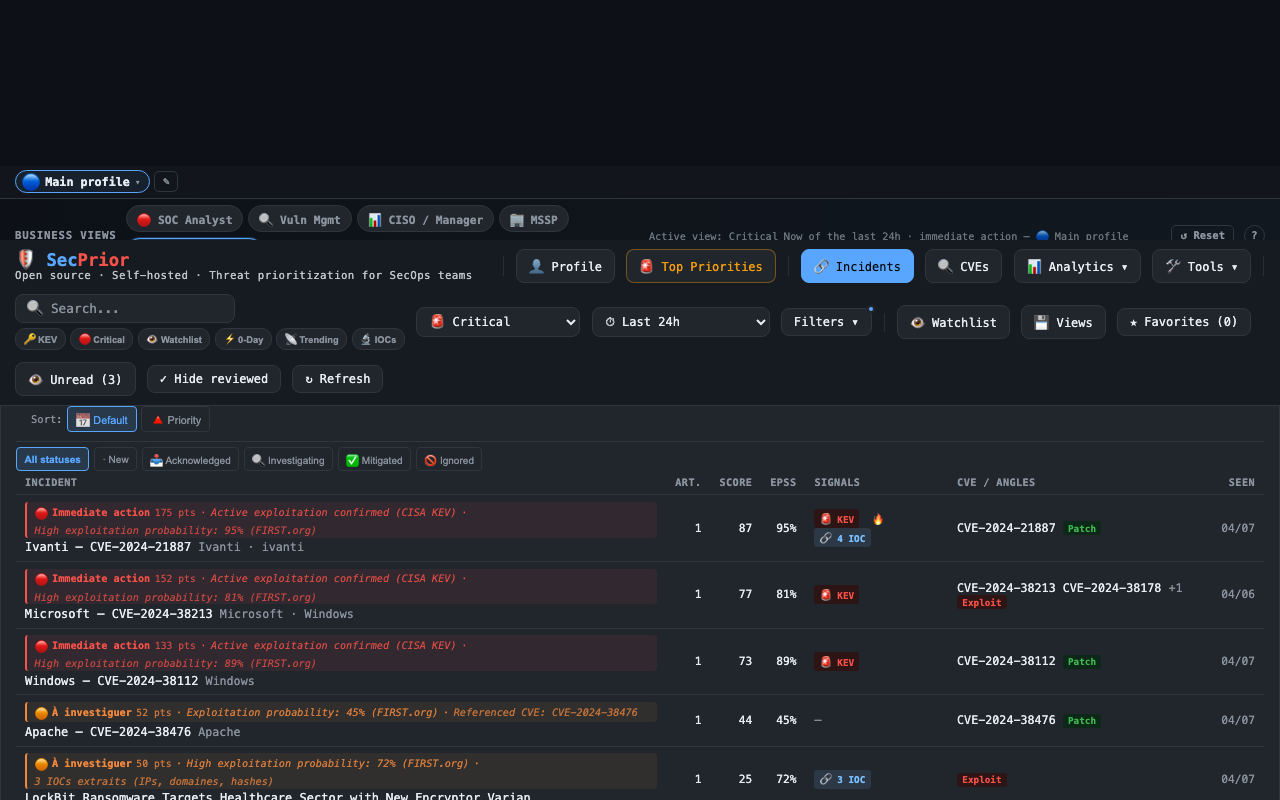Toggle the KEV quick filter chip
Image resolution: width=1280 pixels, height=800 pixels.
click(40, 339)
